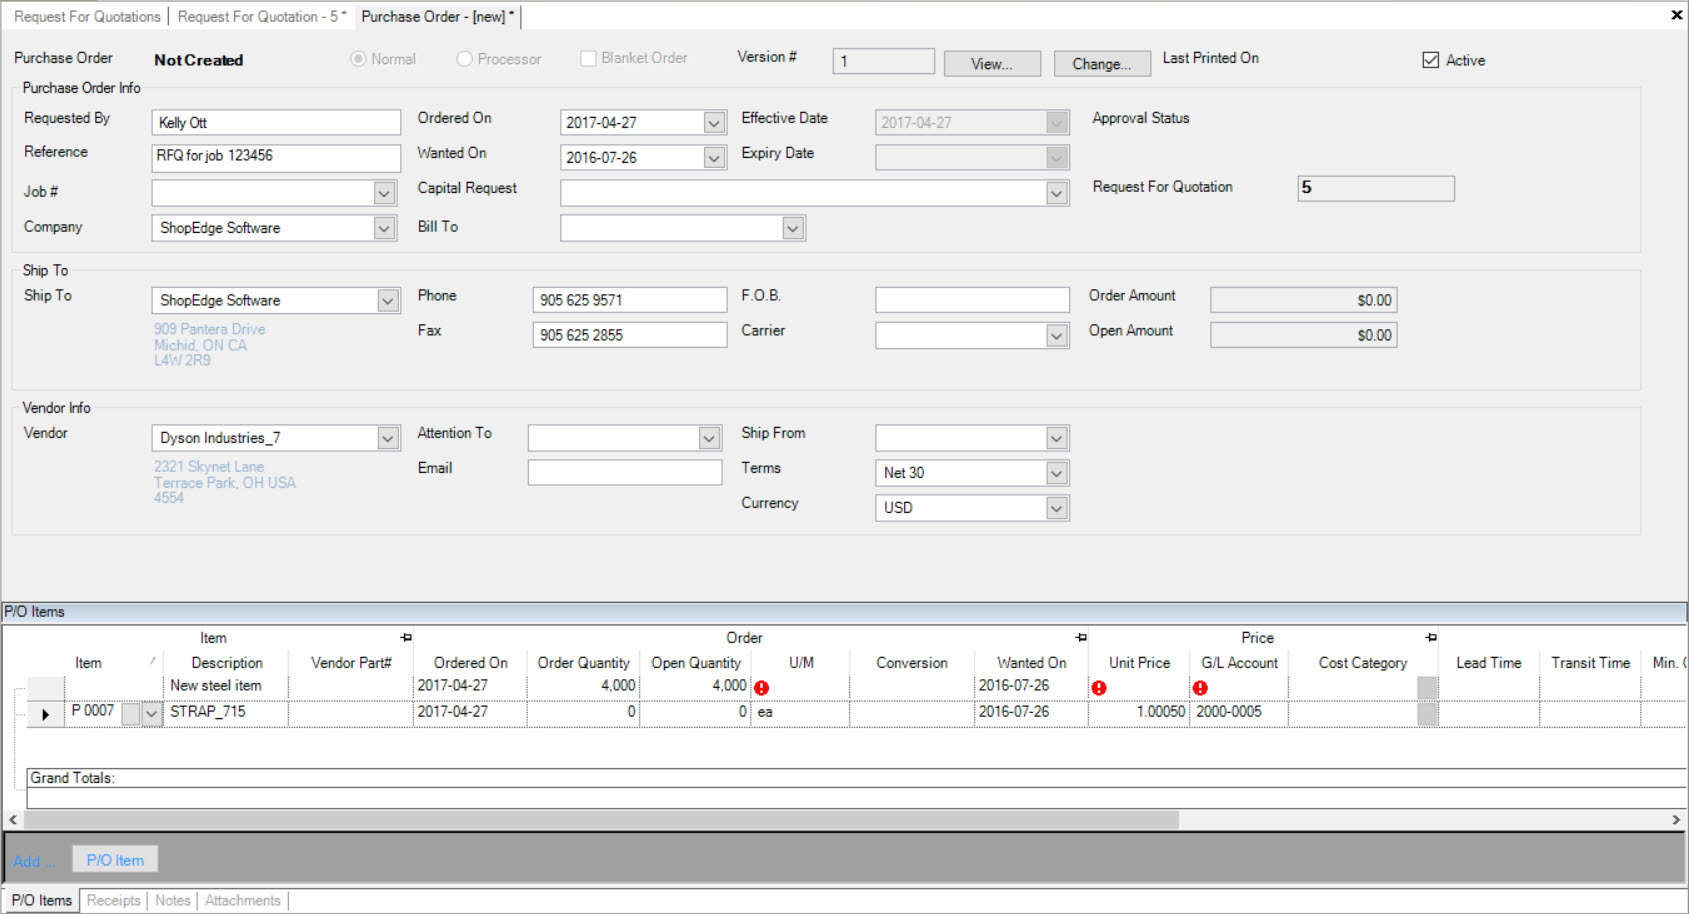Expand the Ship To dropdown
The height and width of the screenshot is (914, 1689).
click(388, 300)
